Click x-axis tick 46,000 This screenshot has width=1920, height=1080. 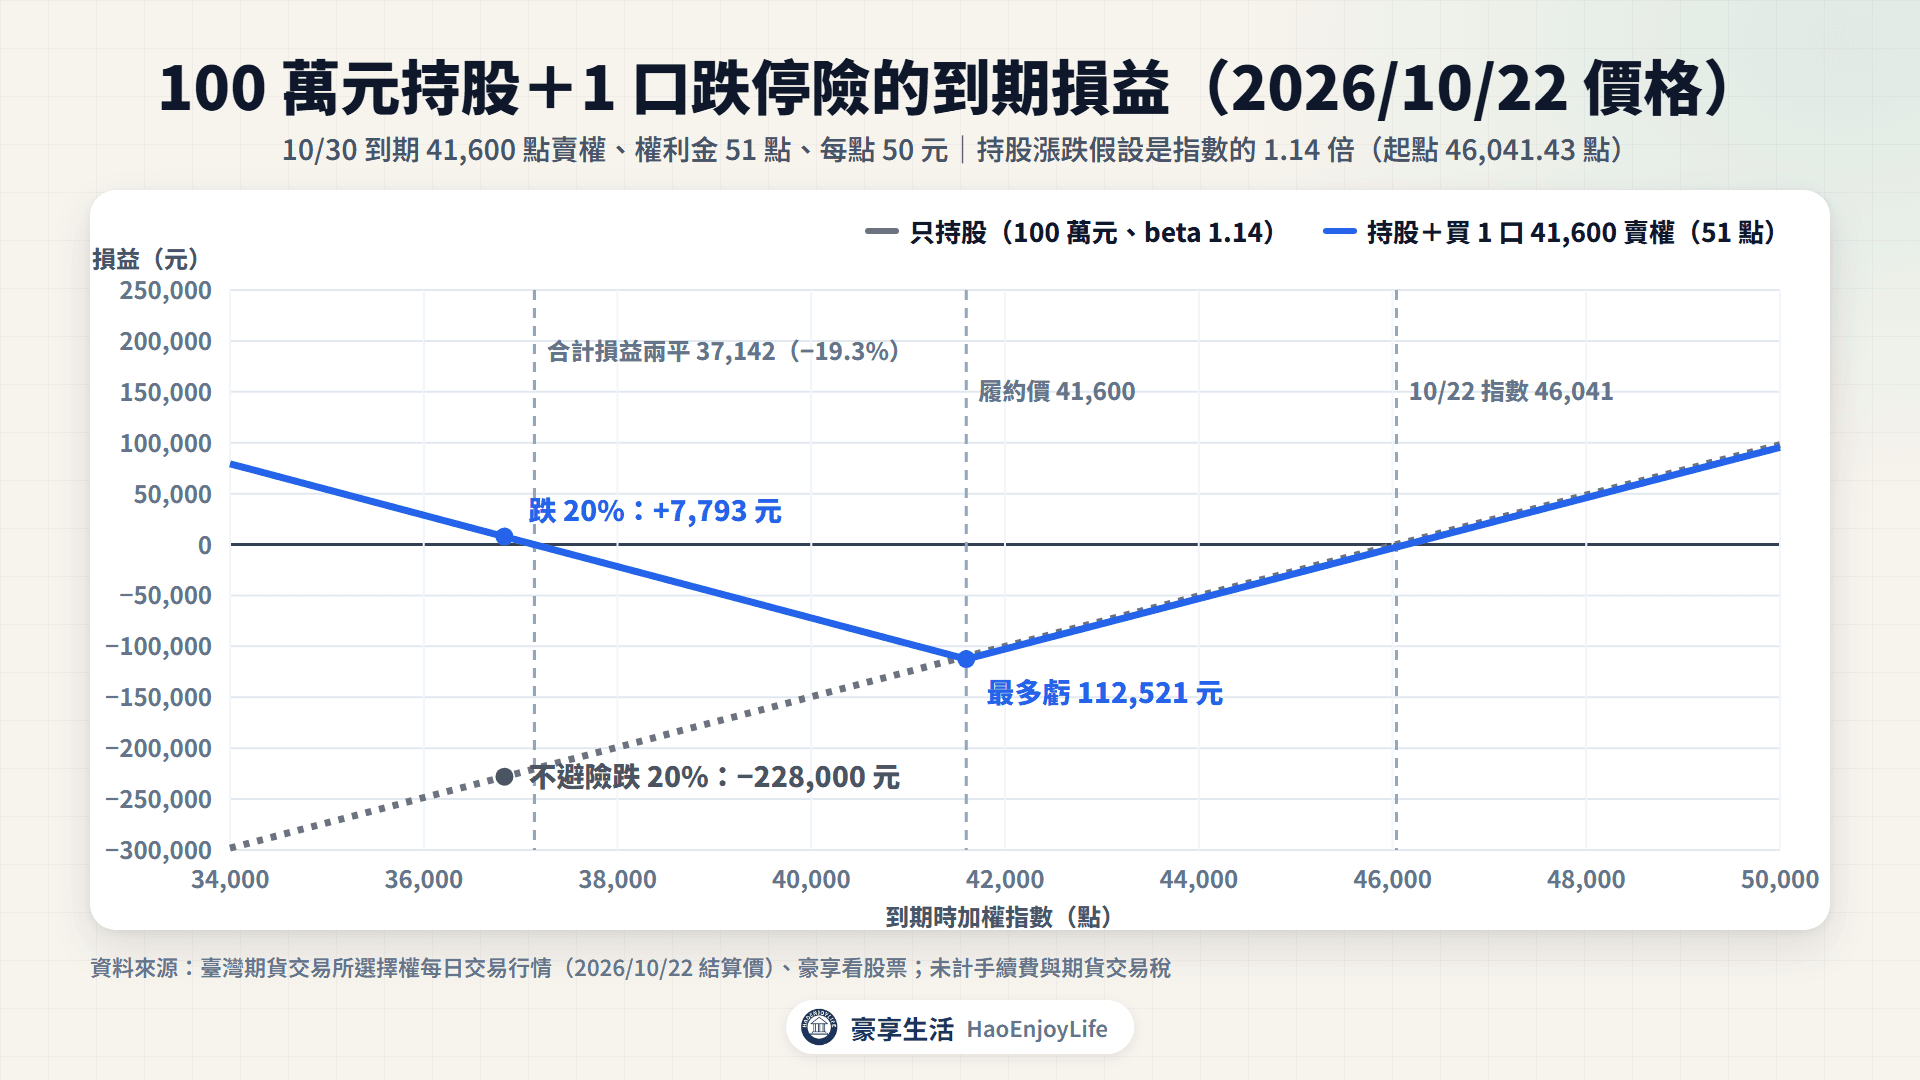(1392, 879)
